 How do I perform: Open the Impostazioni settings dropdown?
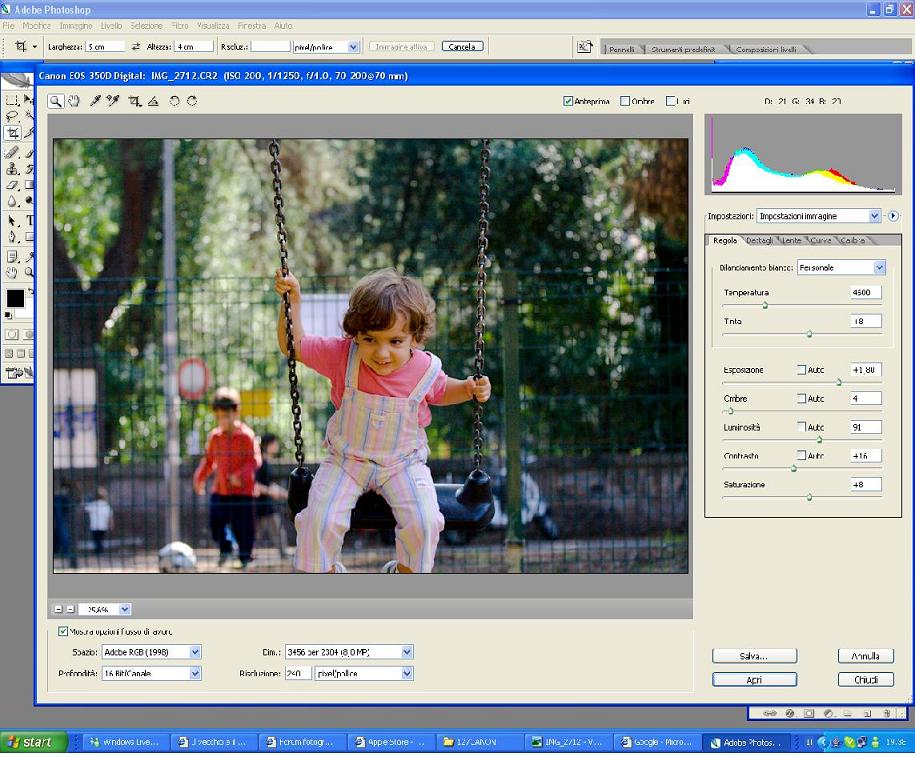[874, 216]
